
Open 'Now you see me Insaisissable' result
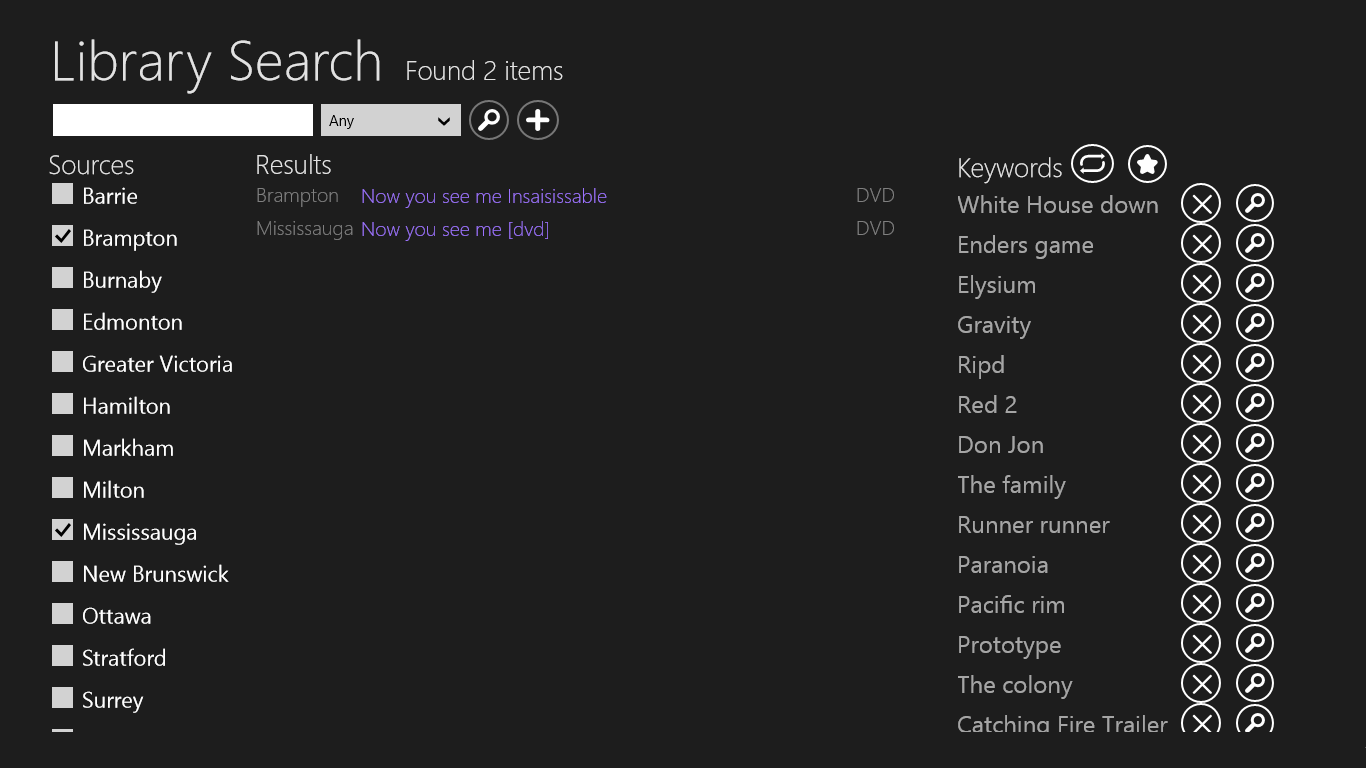click(x=483, y=196)
